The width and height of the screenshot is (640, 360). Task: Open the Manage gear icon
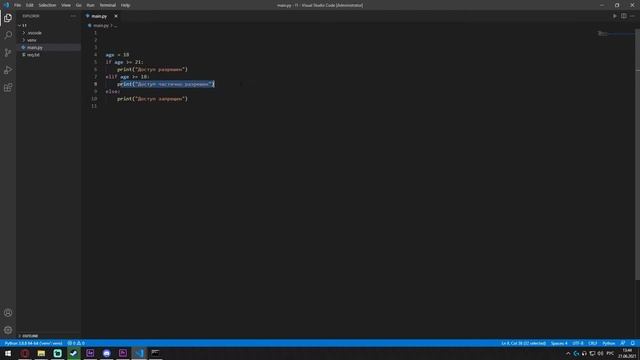(8, 330)
